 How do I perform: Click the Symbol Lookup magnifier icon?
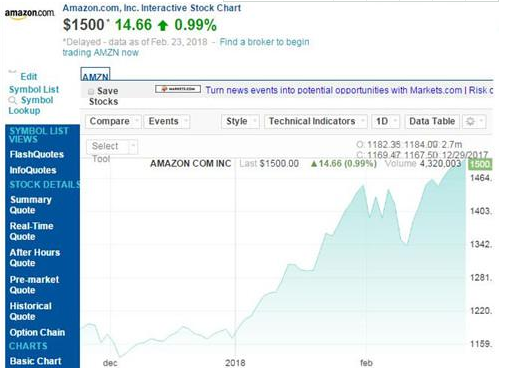point(12,100)
